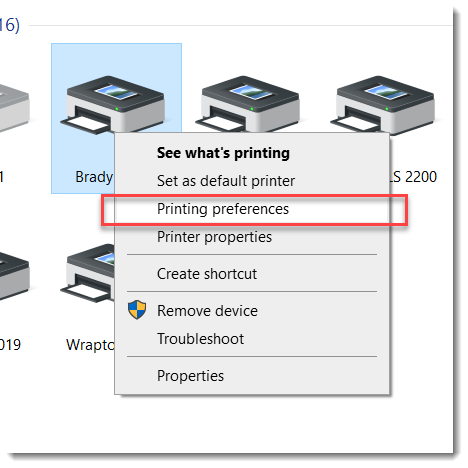Choose Create shortcut

click(x=207, y=274)
